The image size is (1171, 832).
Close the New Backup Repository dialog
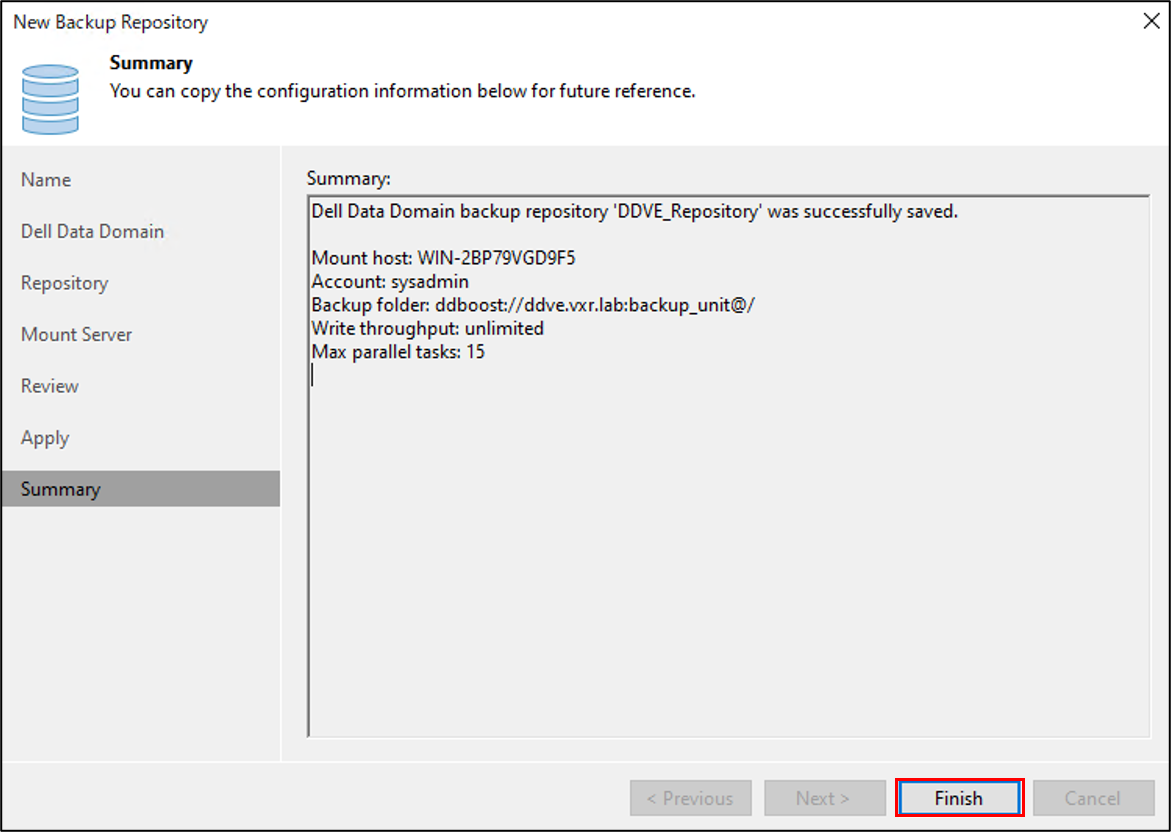pyautogui.click(x=1151, y=22)
